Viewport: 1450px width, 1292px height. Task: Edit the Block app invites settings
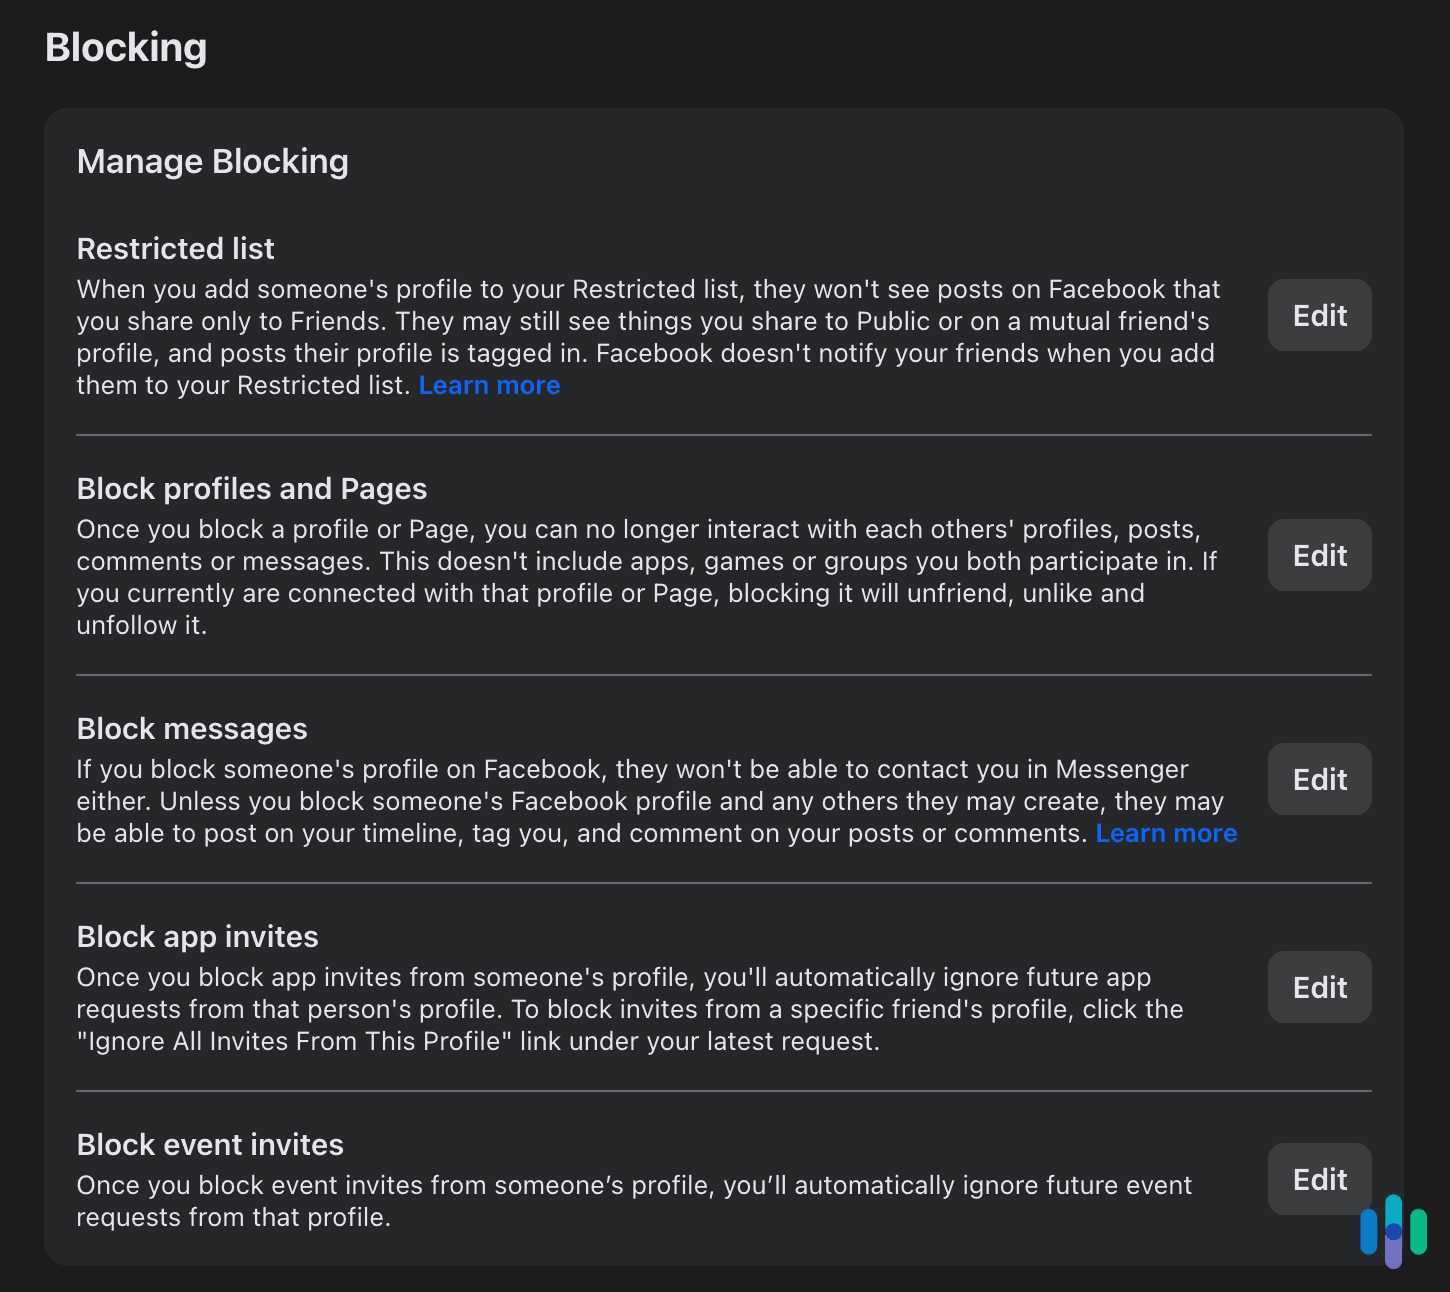pos(1318,987)
